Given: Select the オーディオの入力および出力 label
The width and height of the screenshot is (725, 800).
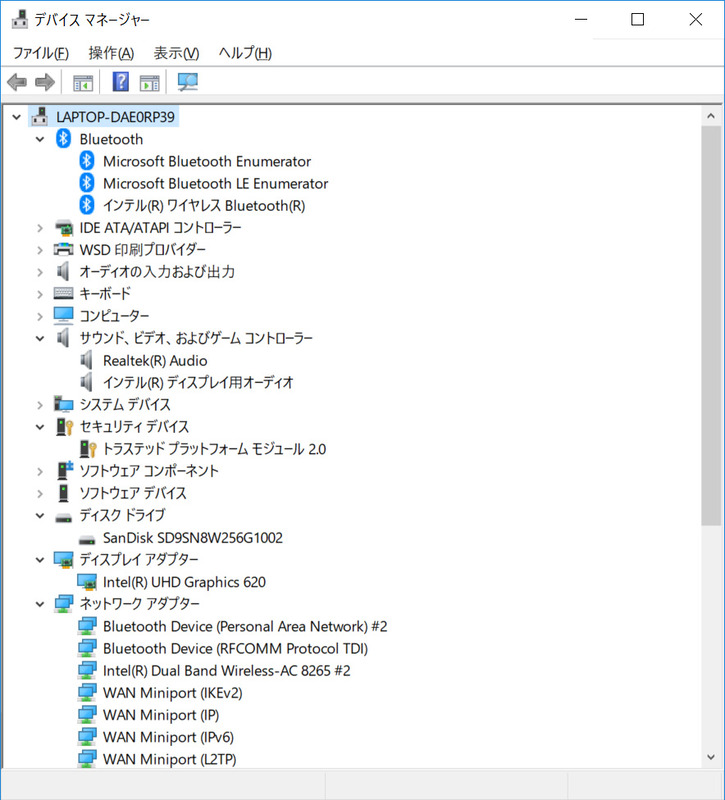Looking at the screenshot, I should coord(157,271).
